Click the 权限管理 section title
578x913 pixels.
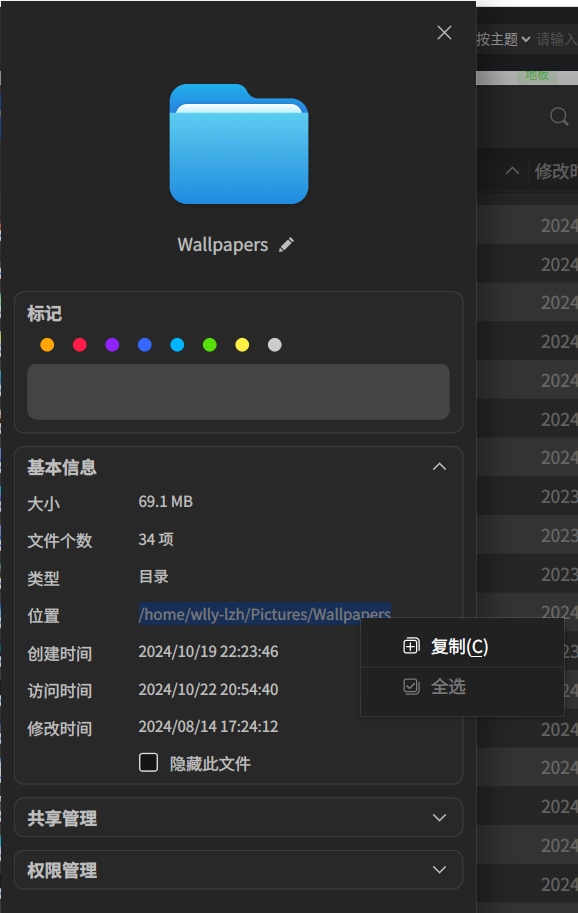tap(62, 870)
